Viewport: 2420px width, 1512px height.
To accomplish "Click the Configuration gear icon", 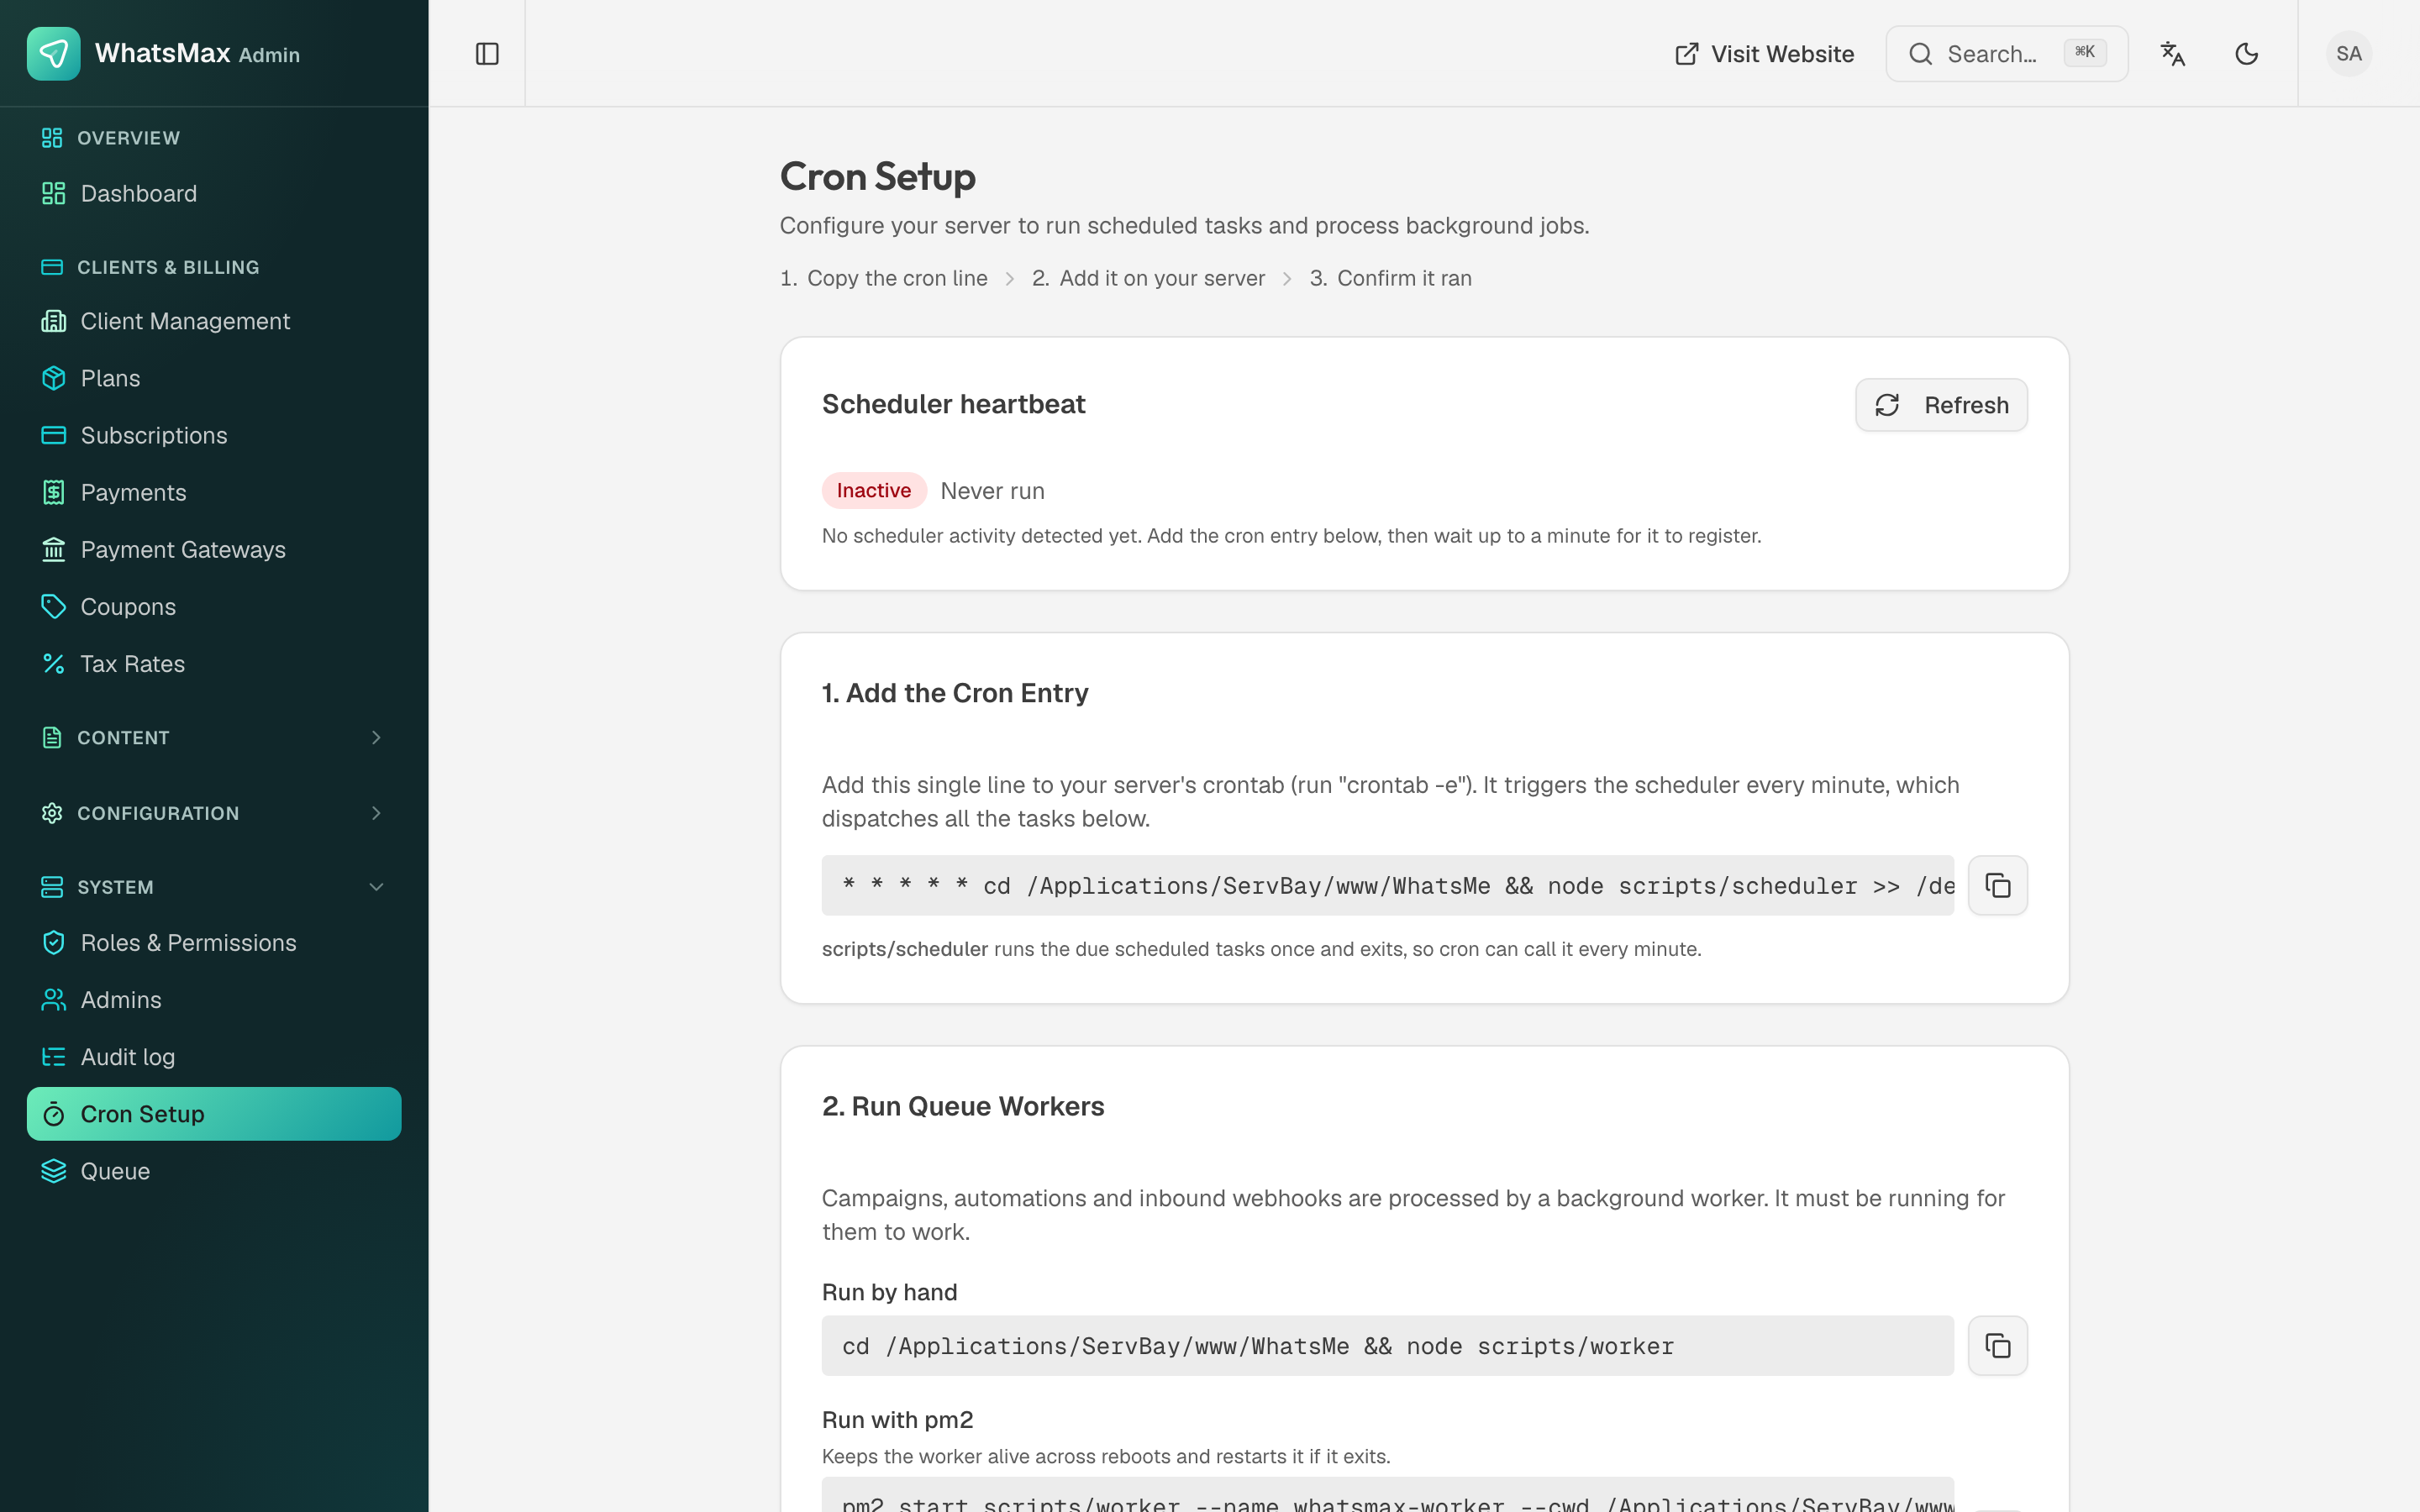I will (x=52, y=813).
